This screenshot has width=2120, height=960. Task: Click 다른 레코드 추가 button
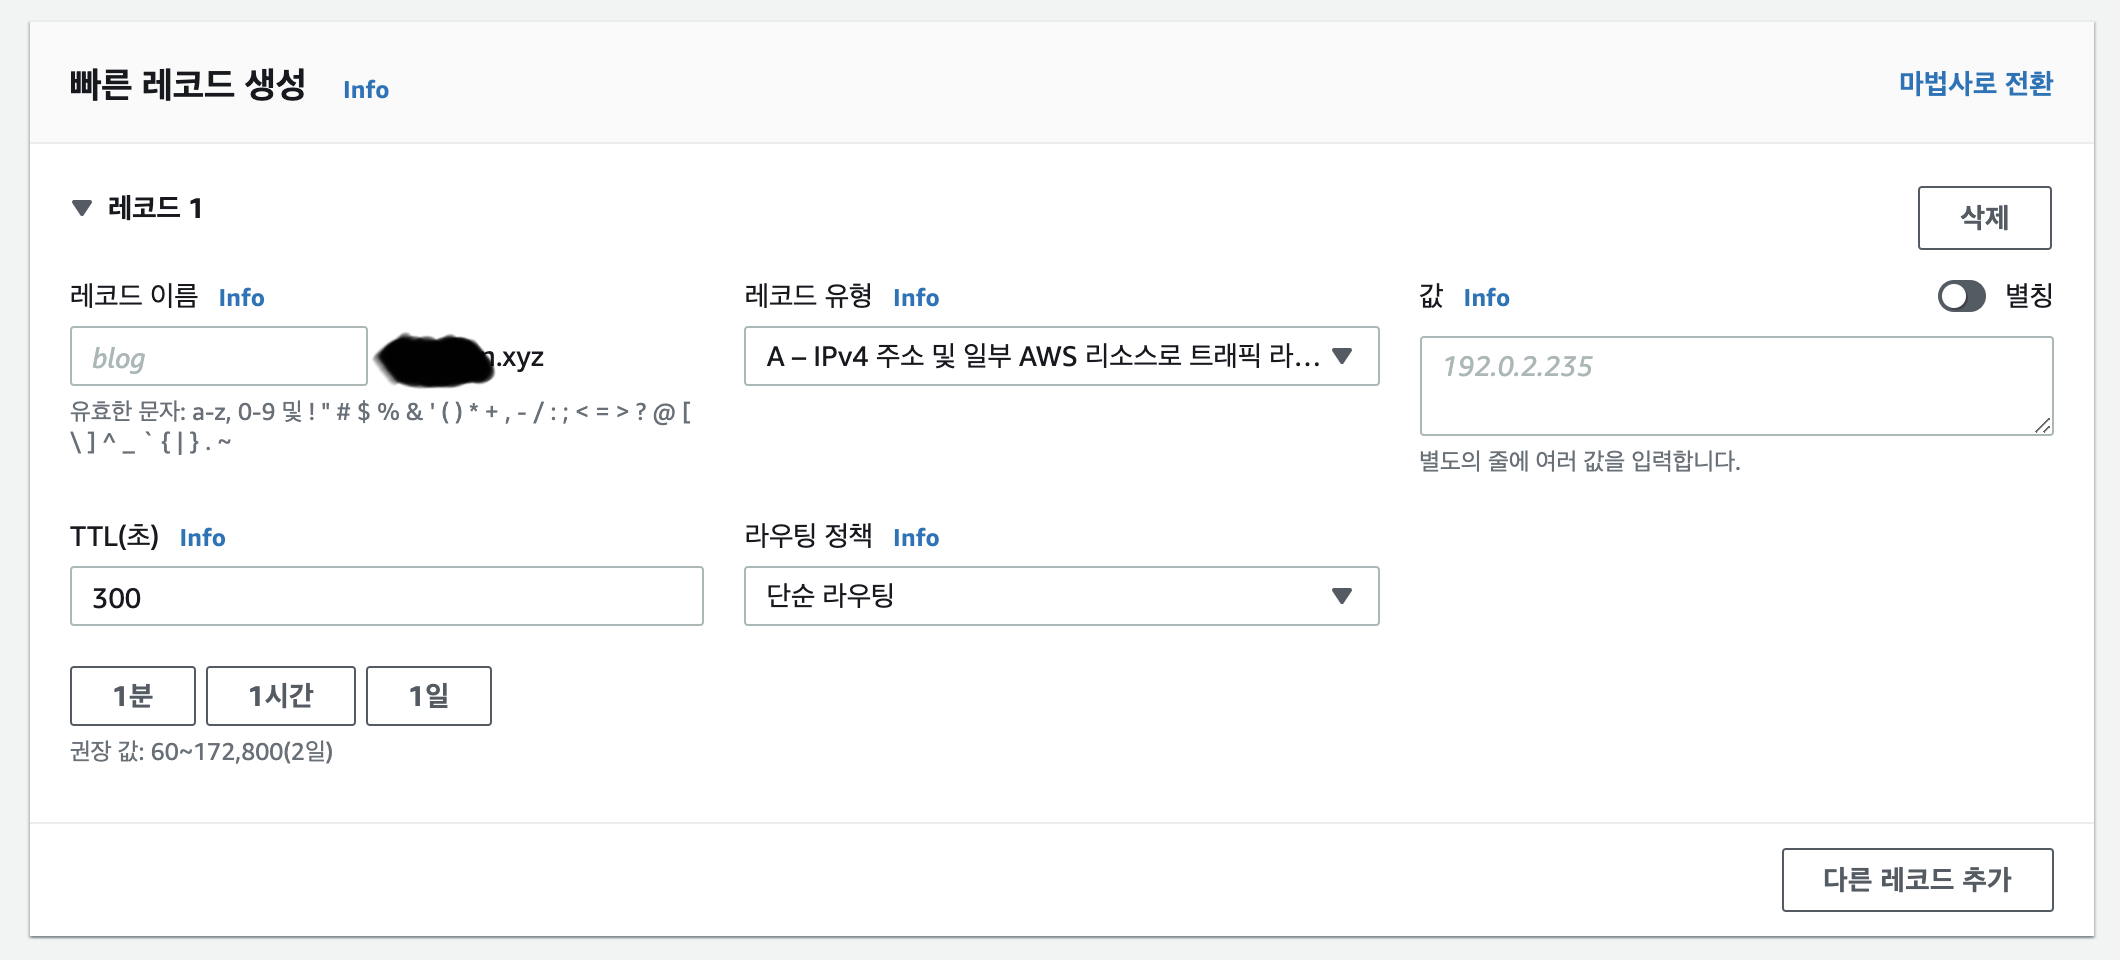1917,880
